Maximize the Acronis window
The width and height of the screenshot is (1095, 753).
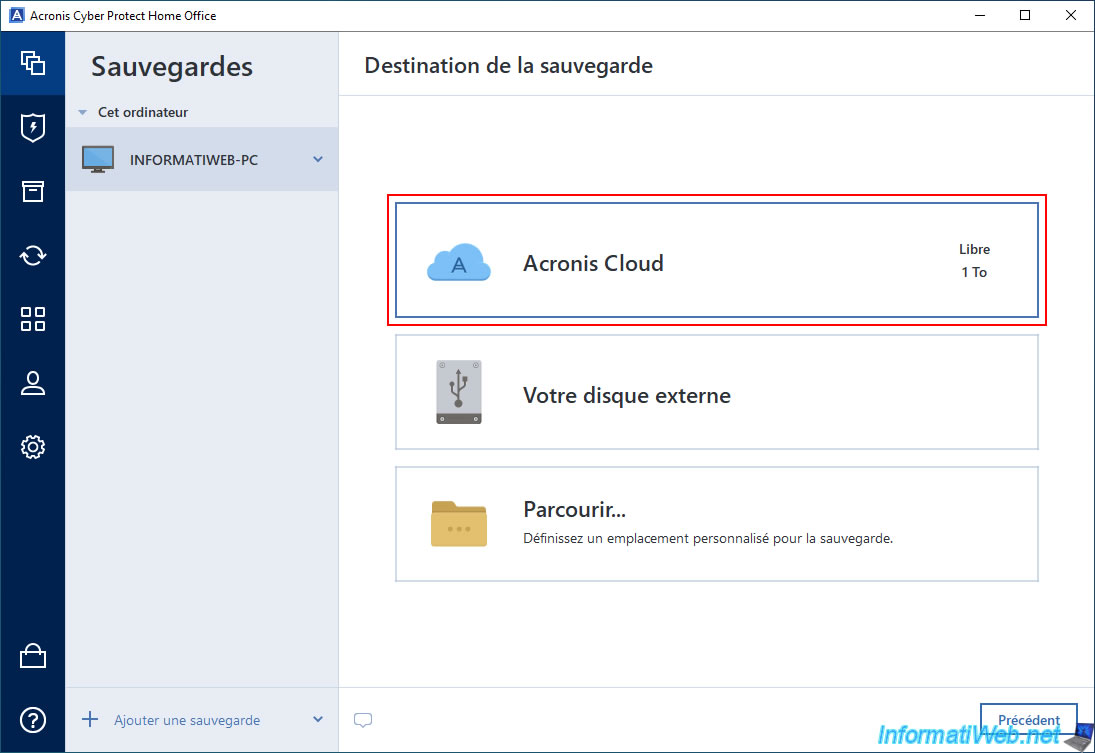click(x=1025, y=15)
